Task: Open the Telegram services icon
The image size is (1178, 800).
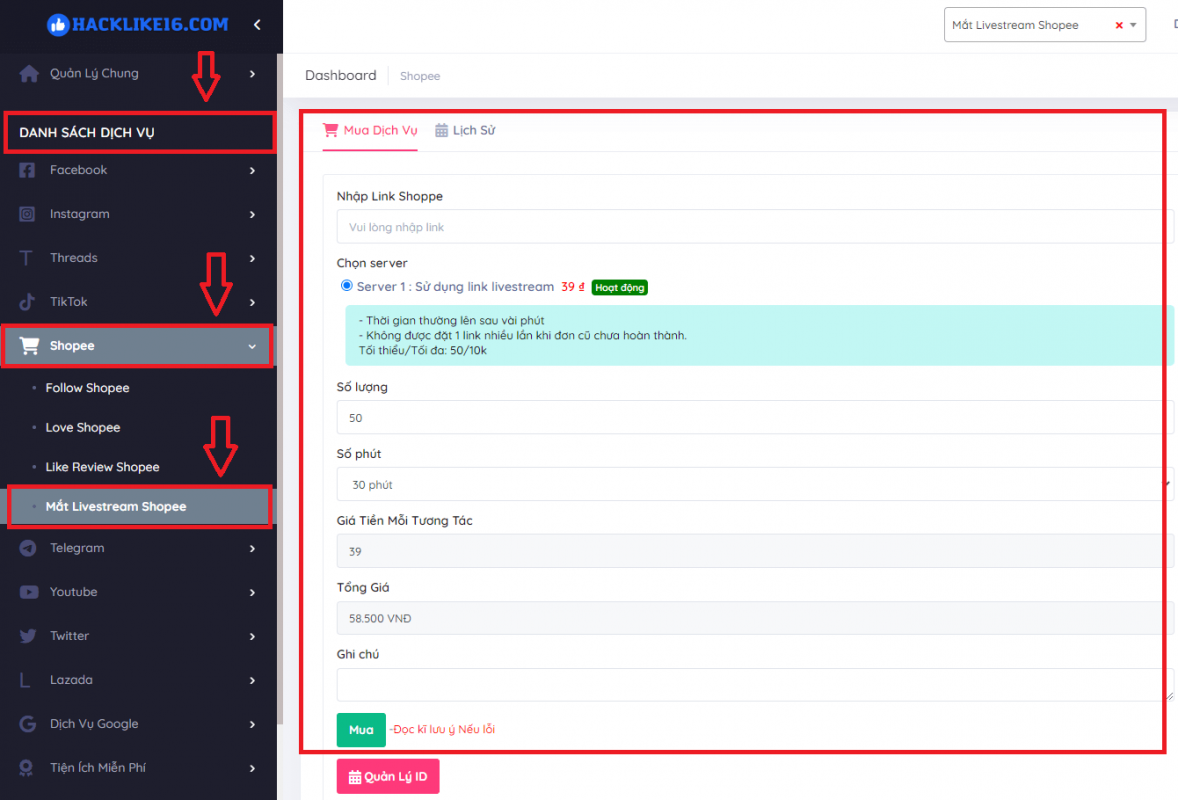Action: pyautogui.click(x=27, y=548)
